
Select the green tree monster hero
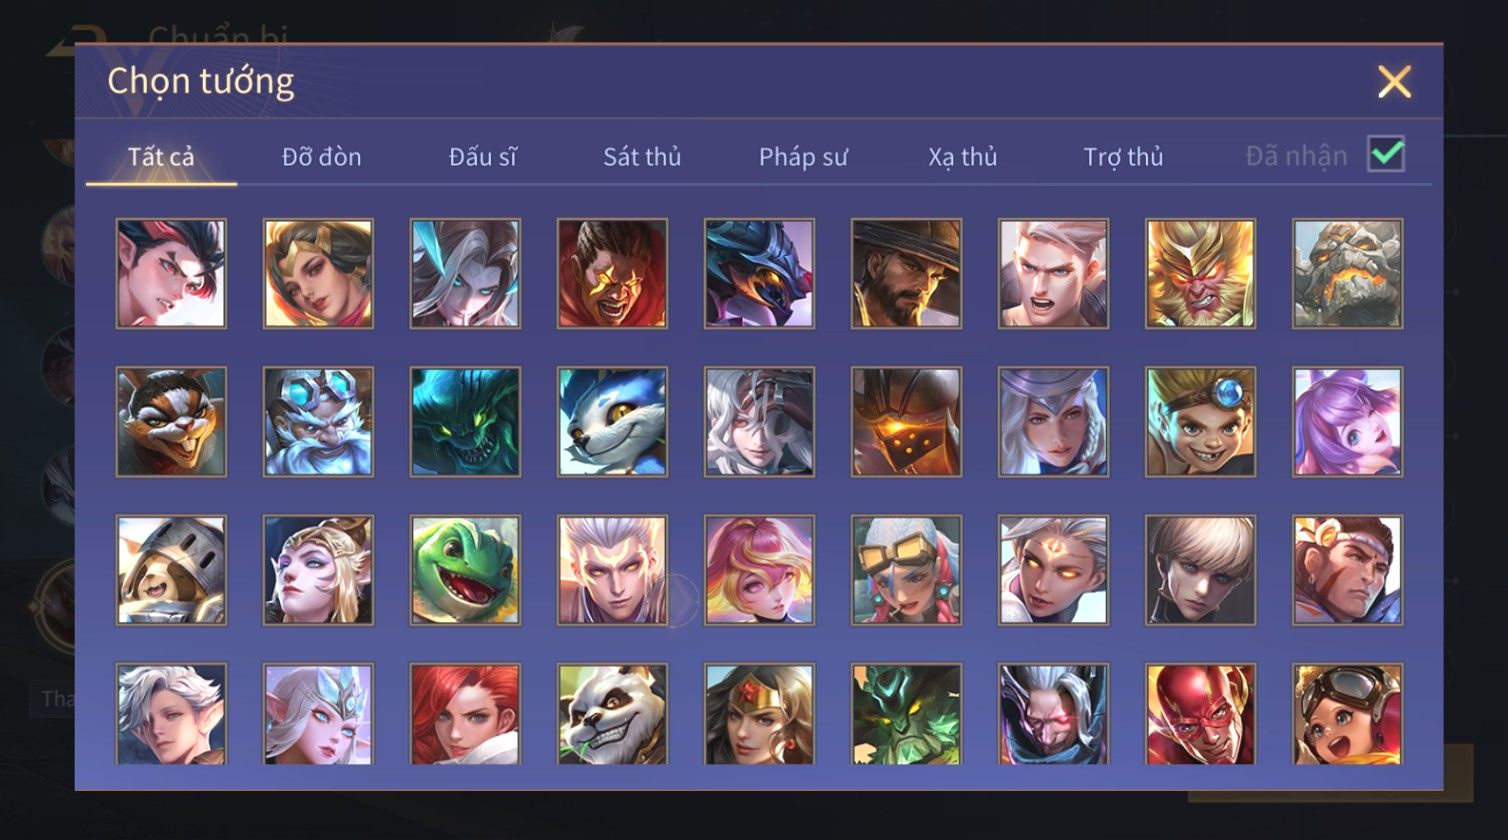(906, 714)
